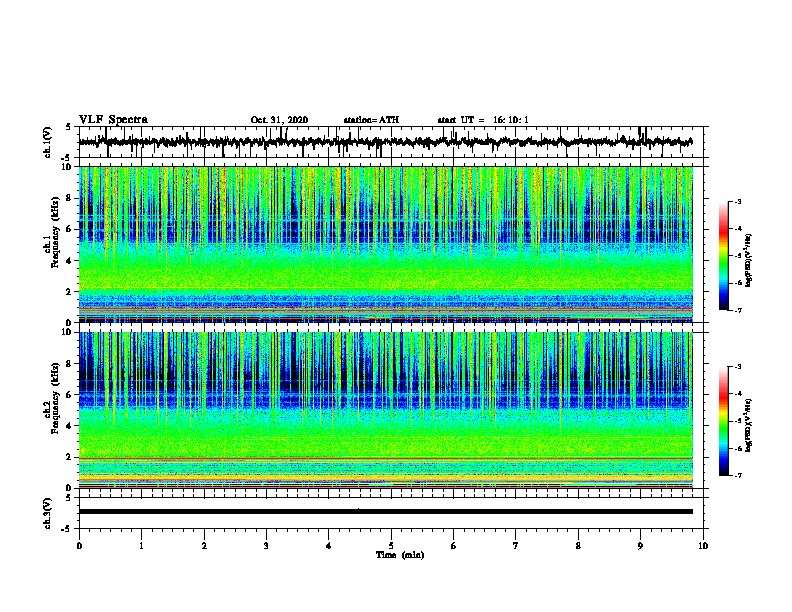The width and height of the screenshot is (792, 612).
Task: Click the ch.2 color bar log(PSD) label
Action: 749,425
